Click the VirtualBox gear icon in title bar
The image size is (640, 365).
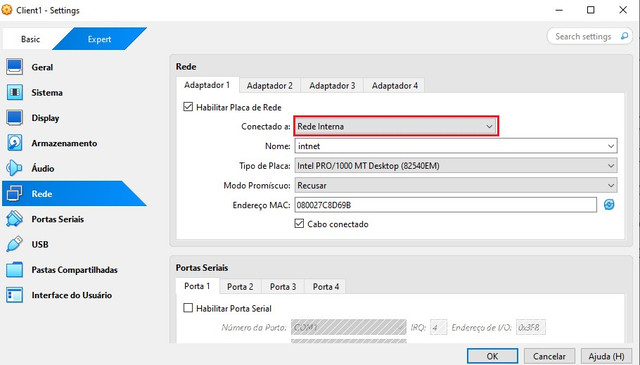coord(7,10)
